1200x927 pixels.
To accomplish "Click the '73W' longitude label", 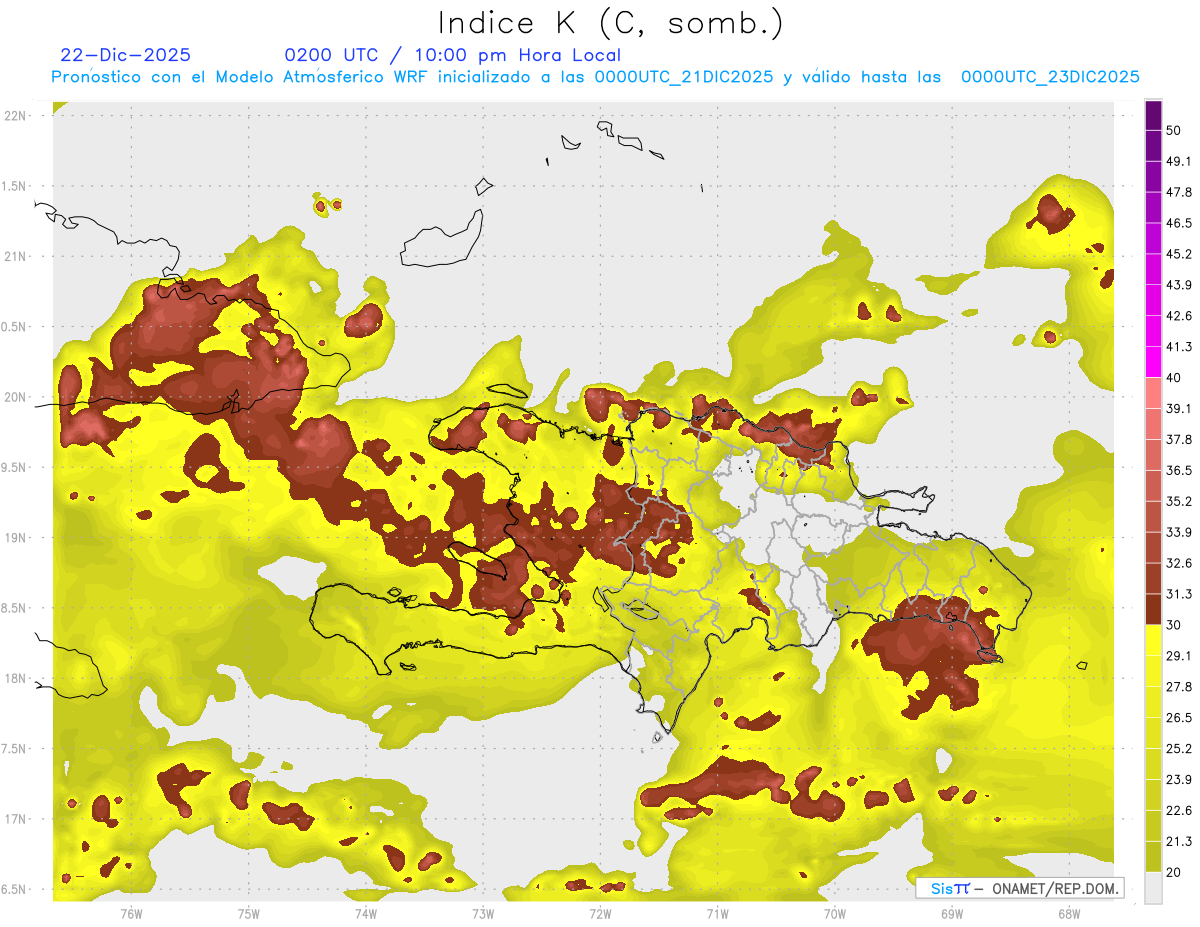I will 483,914.
